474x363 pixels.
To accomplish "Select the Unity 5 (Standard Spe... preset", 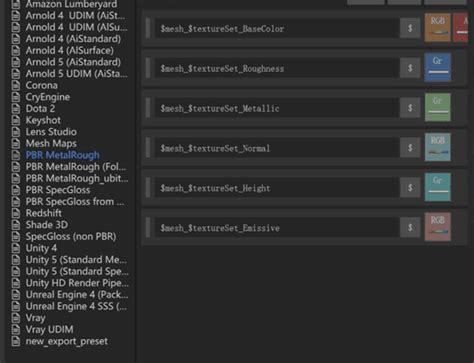I will click(x=71, y=271).
